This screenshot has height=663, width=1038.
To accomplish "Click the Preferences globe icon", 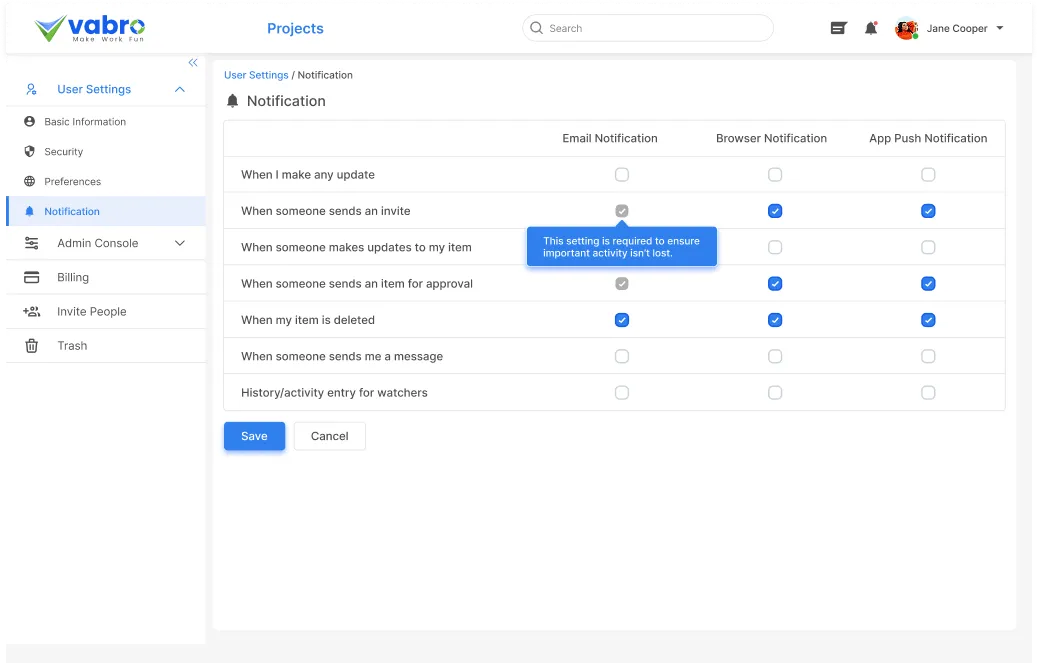I will (29, 181).
